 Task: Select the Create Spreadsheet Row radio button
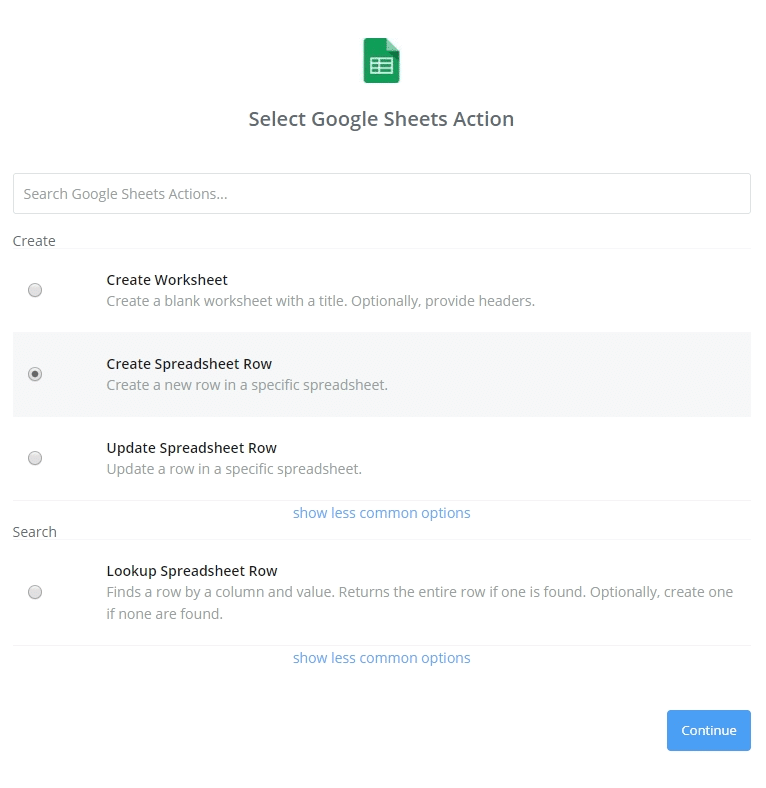point(35,374)
